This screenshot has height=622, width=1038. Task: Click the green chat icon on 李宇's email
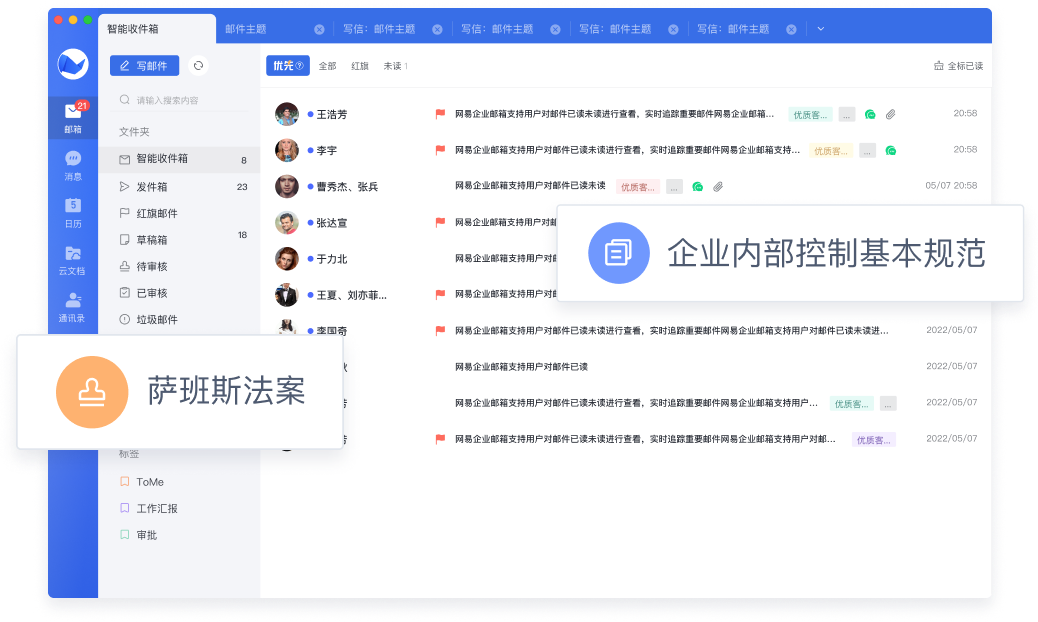[890, 151]
